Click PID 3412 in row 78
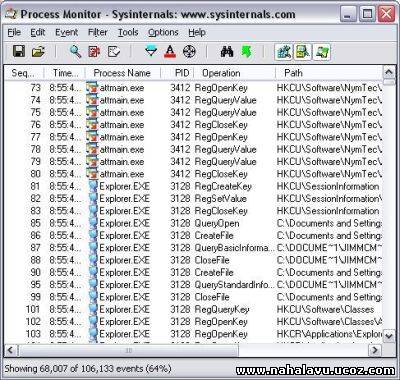This screenshot has height=380, width=400. pos(180,150)
